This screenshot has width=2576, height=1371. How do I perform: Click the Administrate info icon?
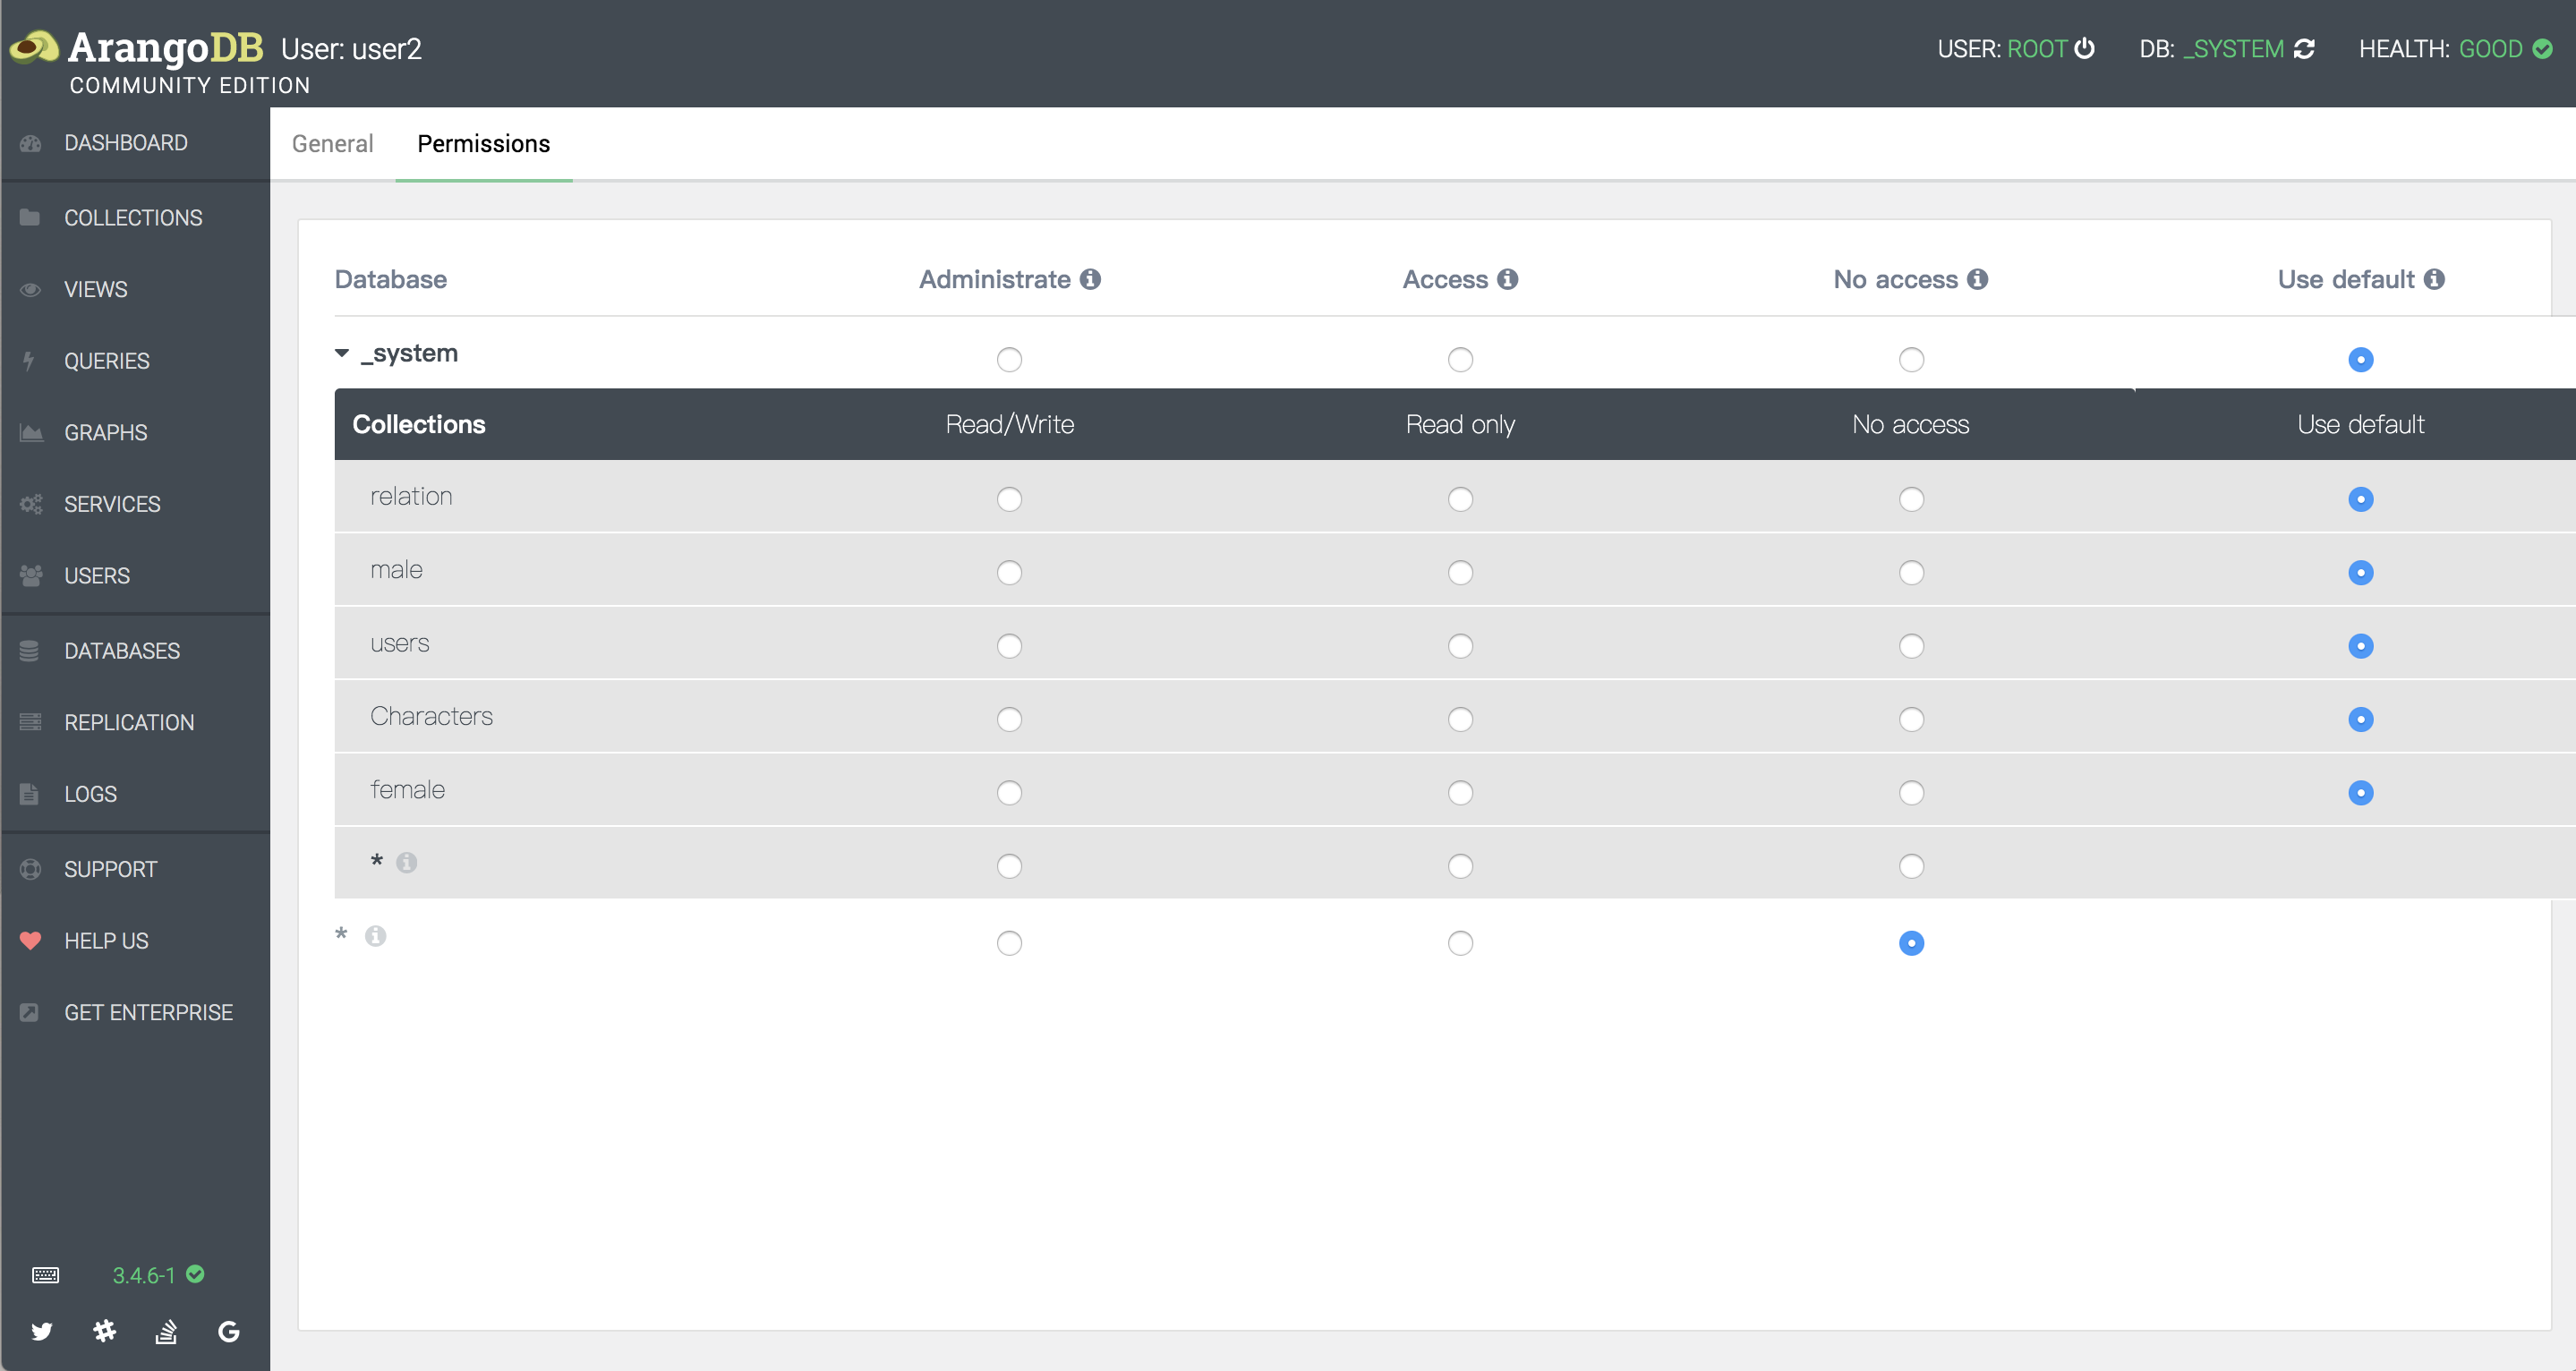(x=1090, y=279)
